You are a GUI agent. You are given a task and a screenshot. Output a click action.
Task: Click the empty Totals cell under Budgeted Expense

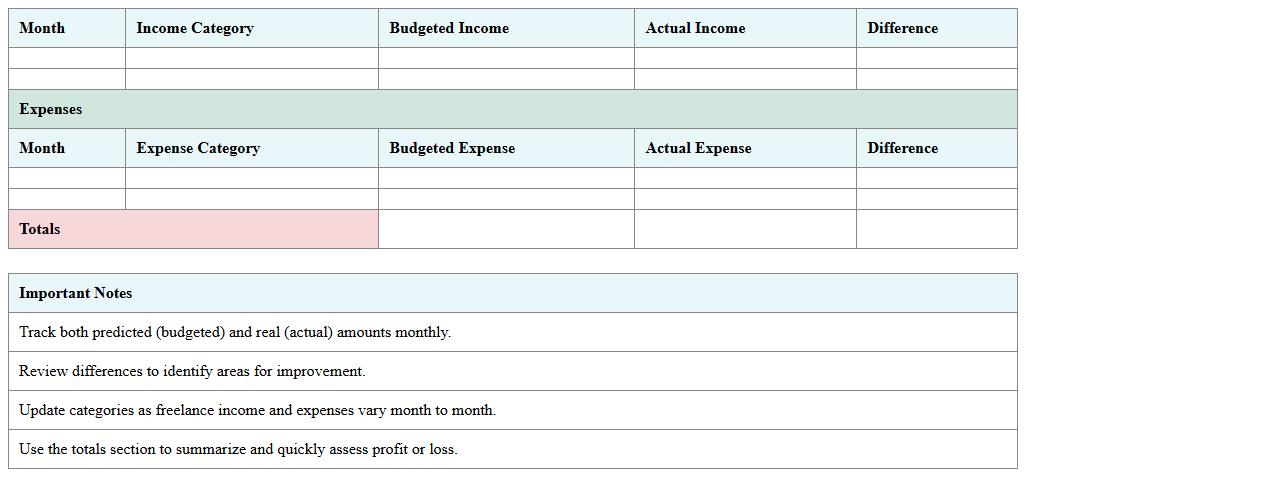pyautogui.click(x=506, y=229)
